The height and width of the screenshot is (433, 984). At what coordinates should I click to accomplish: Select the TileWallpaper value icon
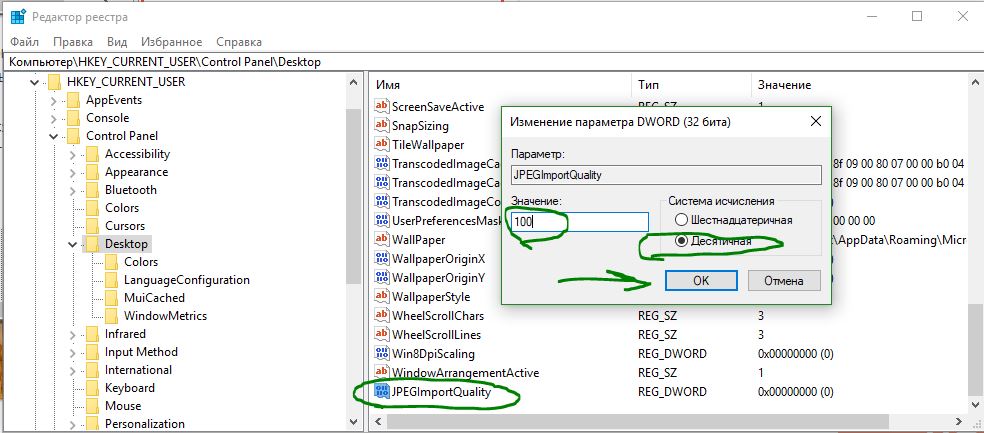pos(382,144)
